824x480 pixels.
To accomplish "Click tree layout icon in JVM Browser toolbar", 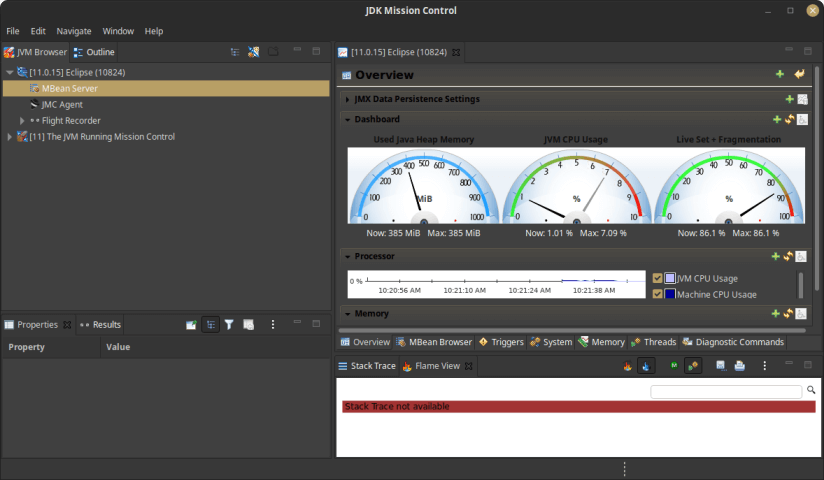I will [x=235, y=52].
